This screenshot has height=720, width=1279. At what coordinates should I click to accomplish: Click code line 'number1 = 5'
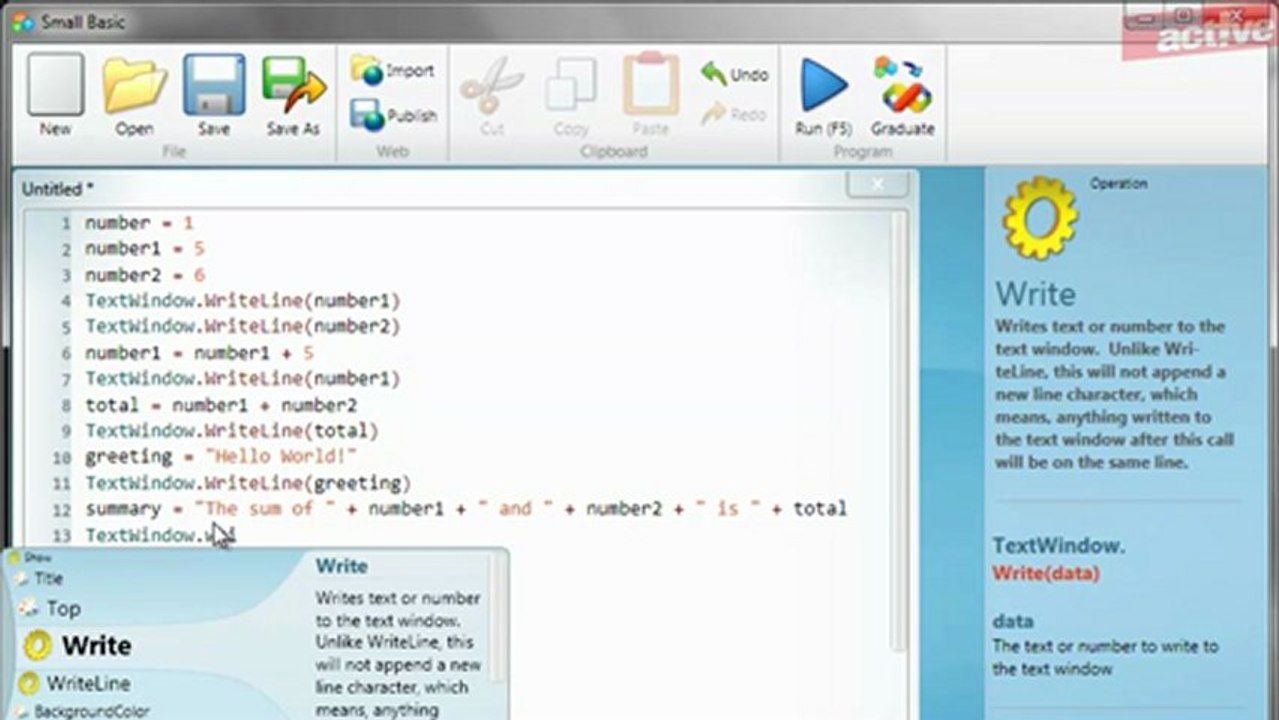[145, 249]
